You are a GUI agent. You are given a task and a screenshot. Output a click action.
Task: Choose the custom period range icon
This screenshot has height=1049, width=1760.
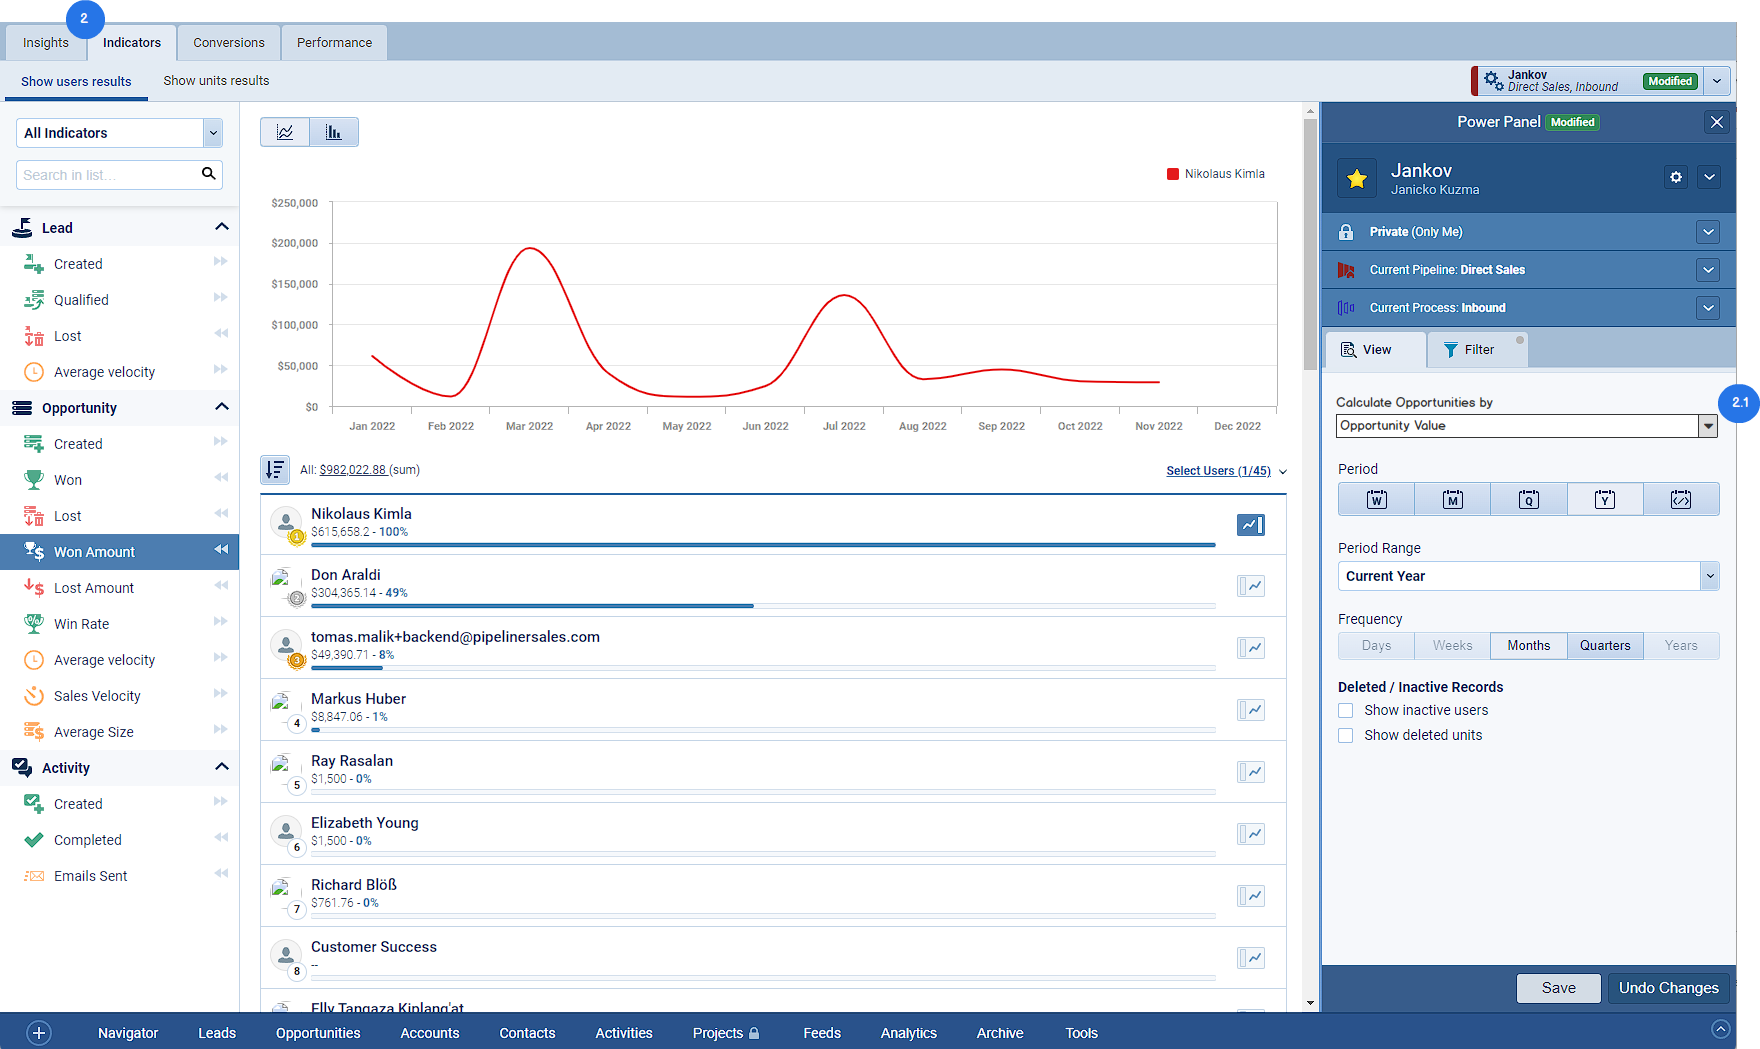[1680, 499]
